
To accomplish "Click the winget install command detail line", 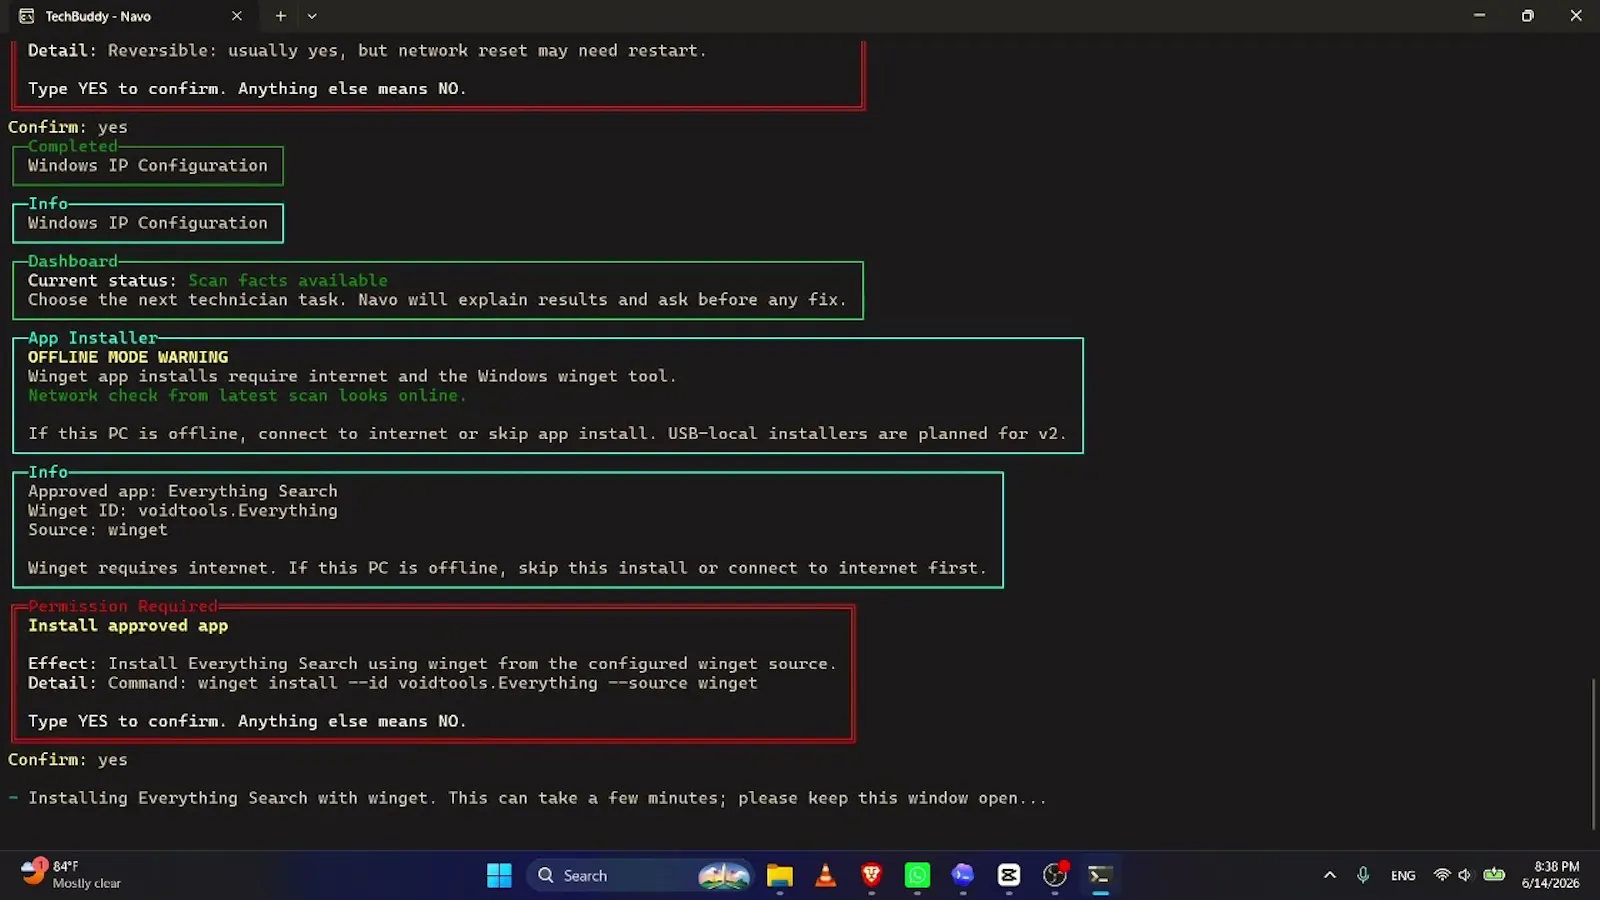I will point(393,683).
